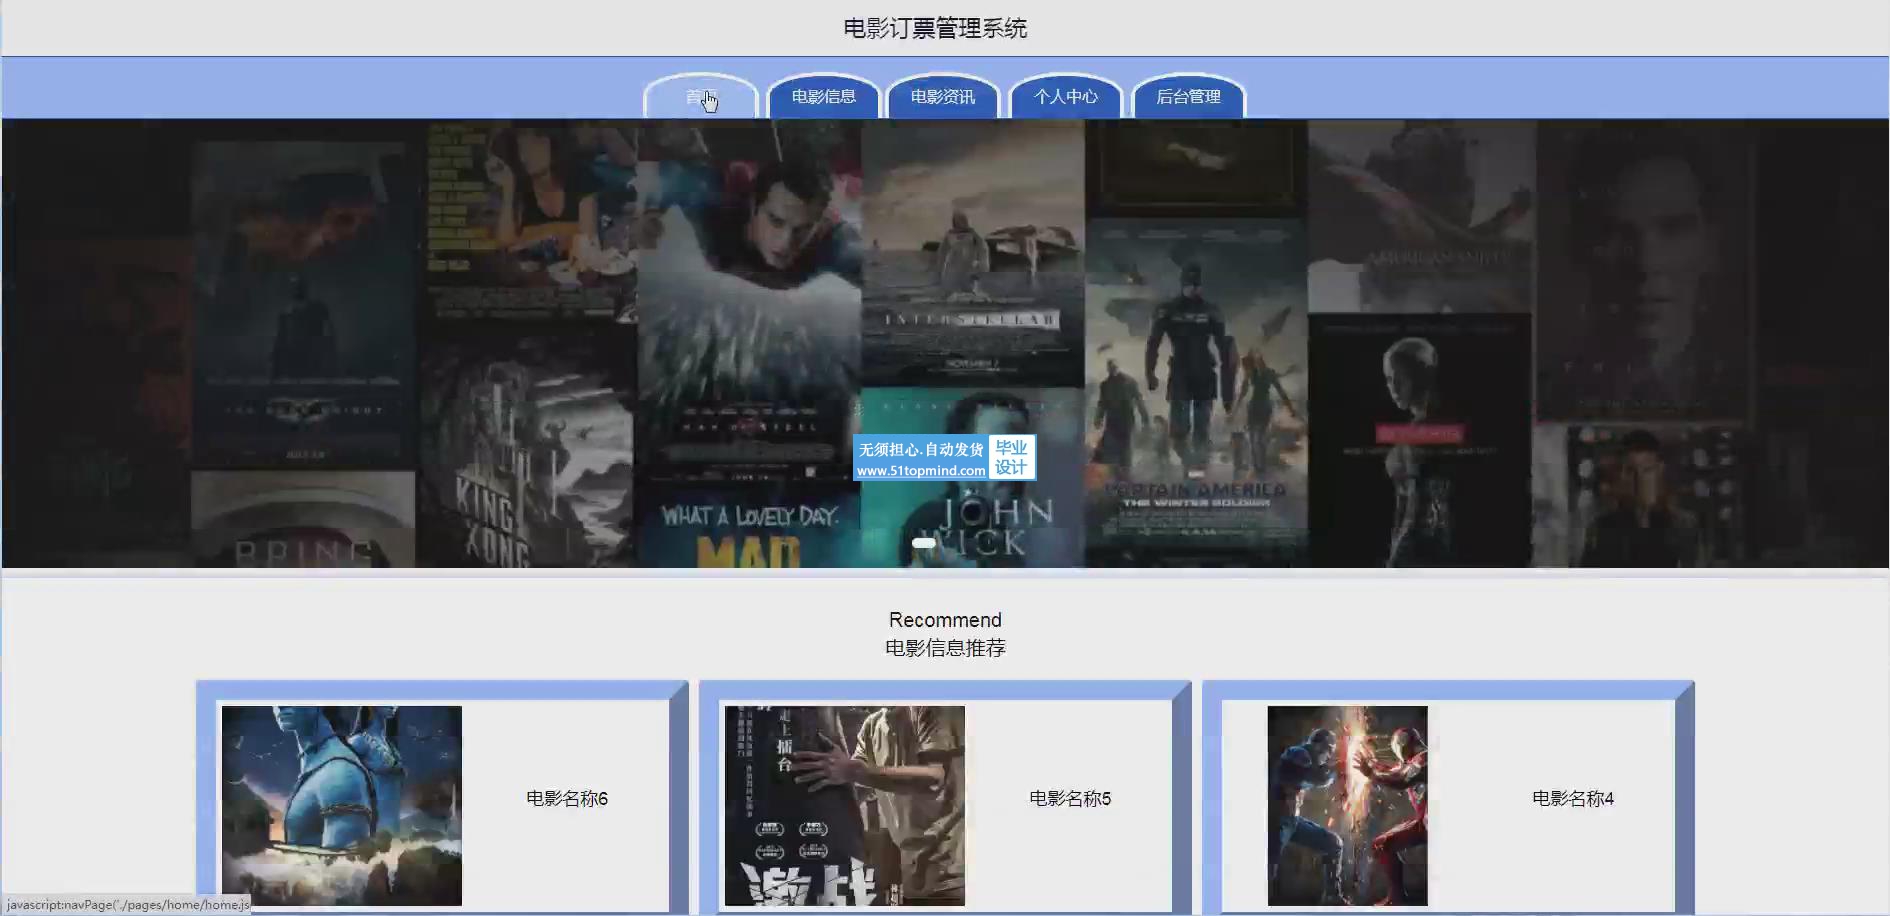Image resolution: width=1890 pixels, height=916 pixels.
Task: Click the Recommend heading text
Action: (x=945, y=620)
